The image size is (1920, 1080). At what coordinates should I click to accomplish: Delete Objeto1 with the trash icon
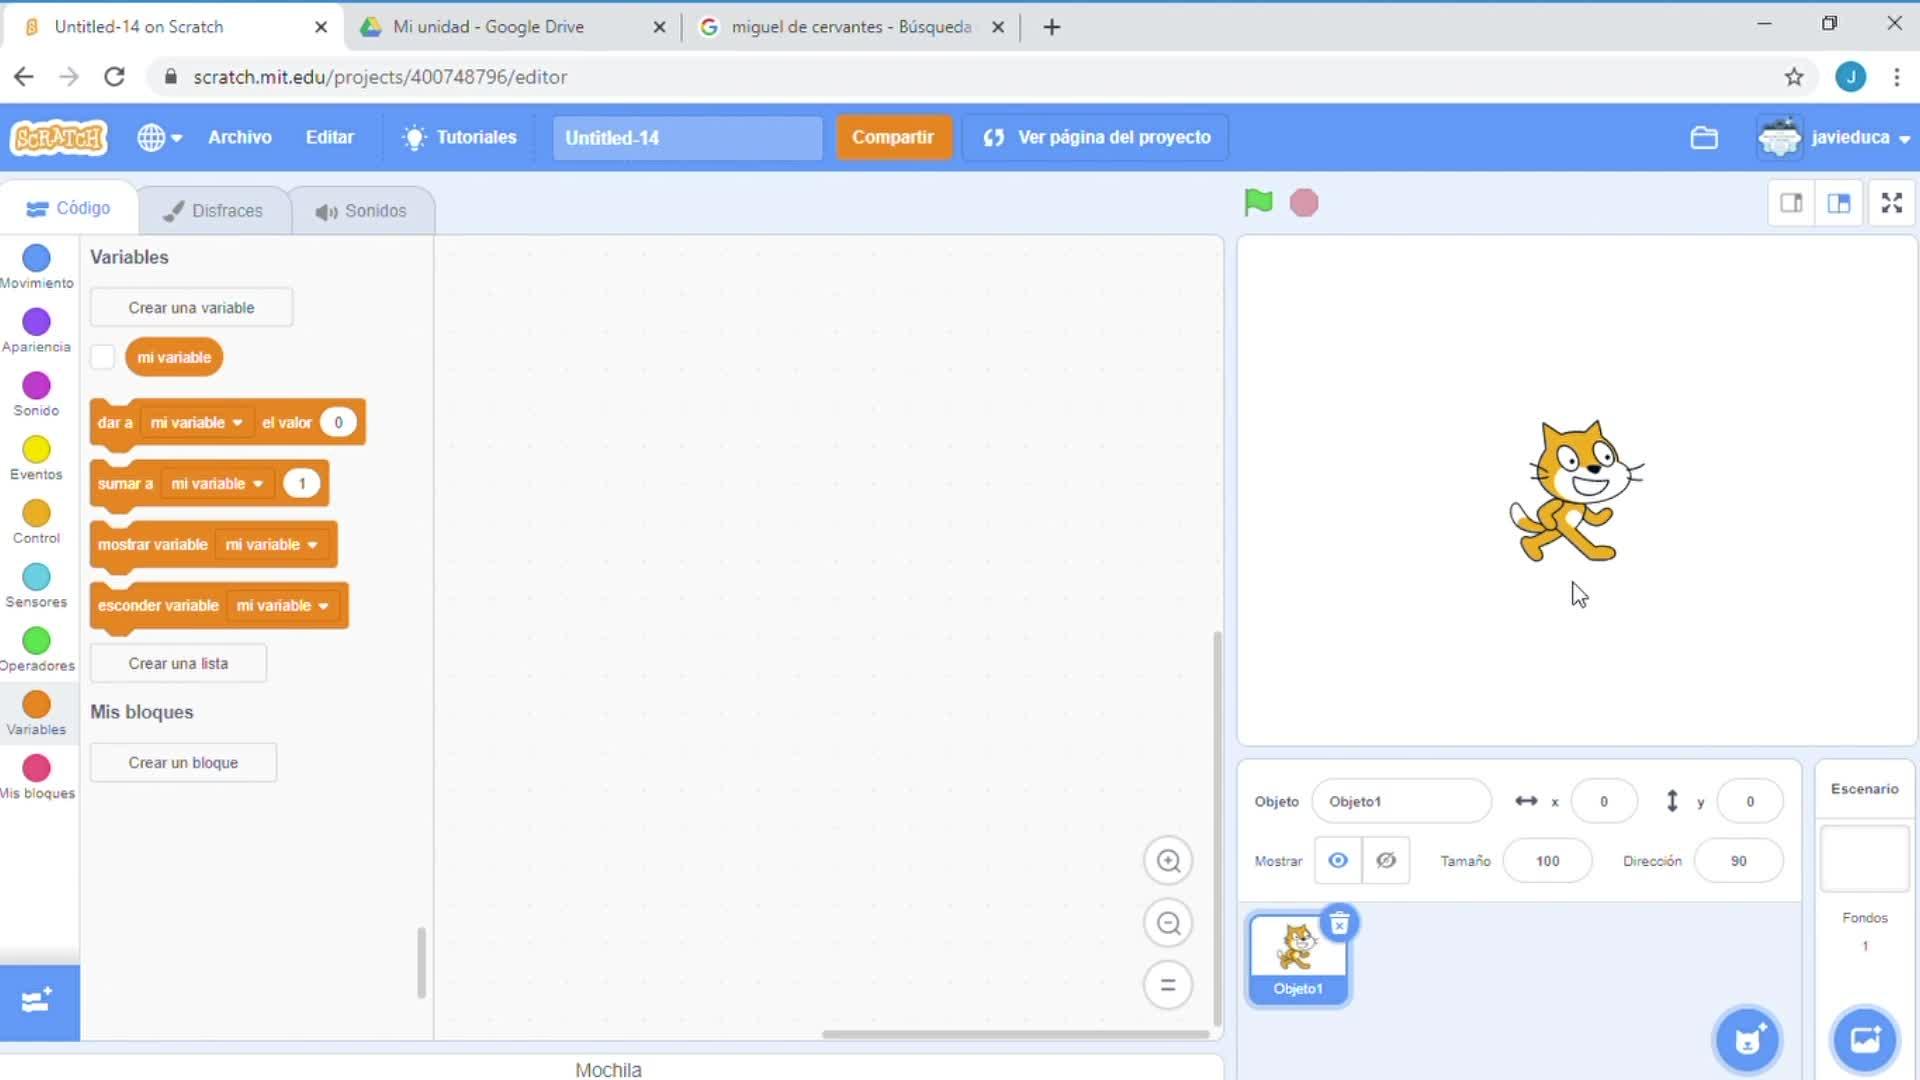pos(1339,924)
